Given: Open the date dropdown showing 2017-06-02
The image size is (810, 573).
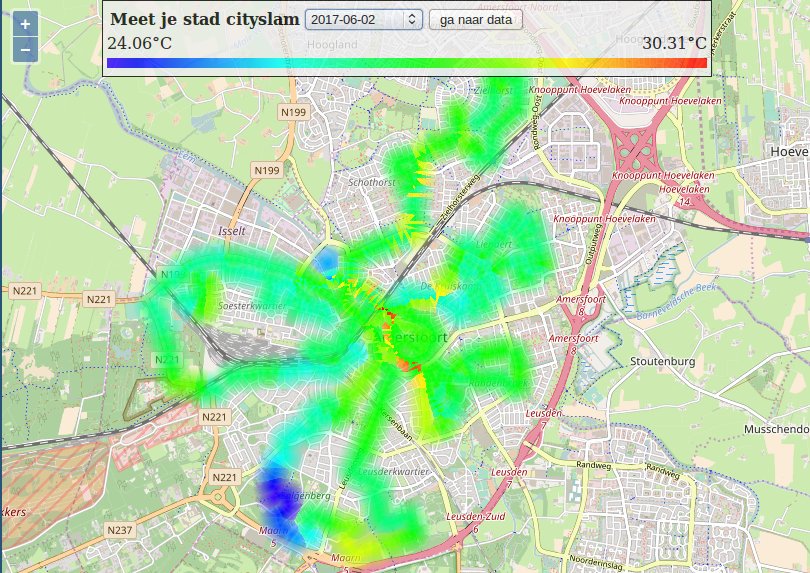Looking at the screenshot, I should click(x=364, y=20).
